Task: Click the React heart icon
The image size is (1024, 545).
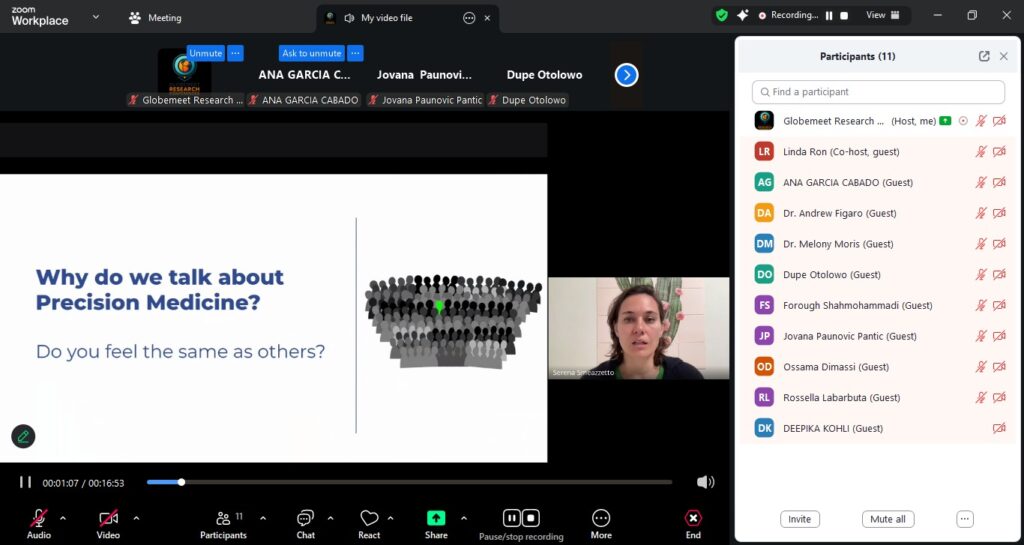Action: coord(369,518)
